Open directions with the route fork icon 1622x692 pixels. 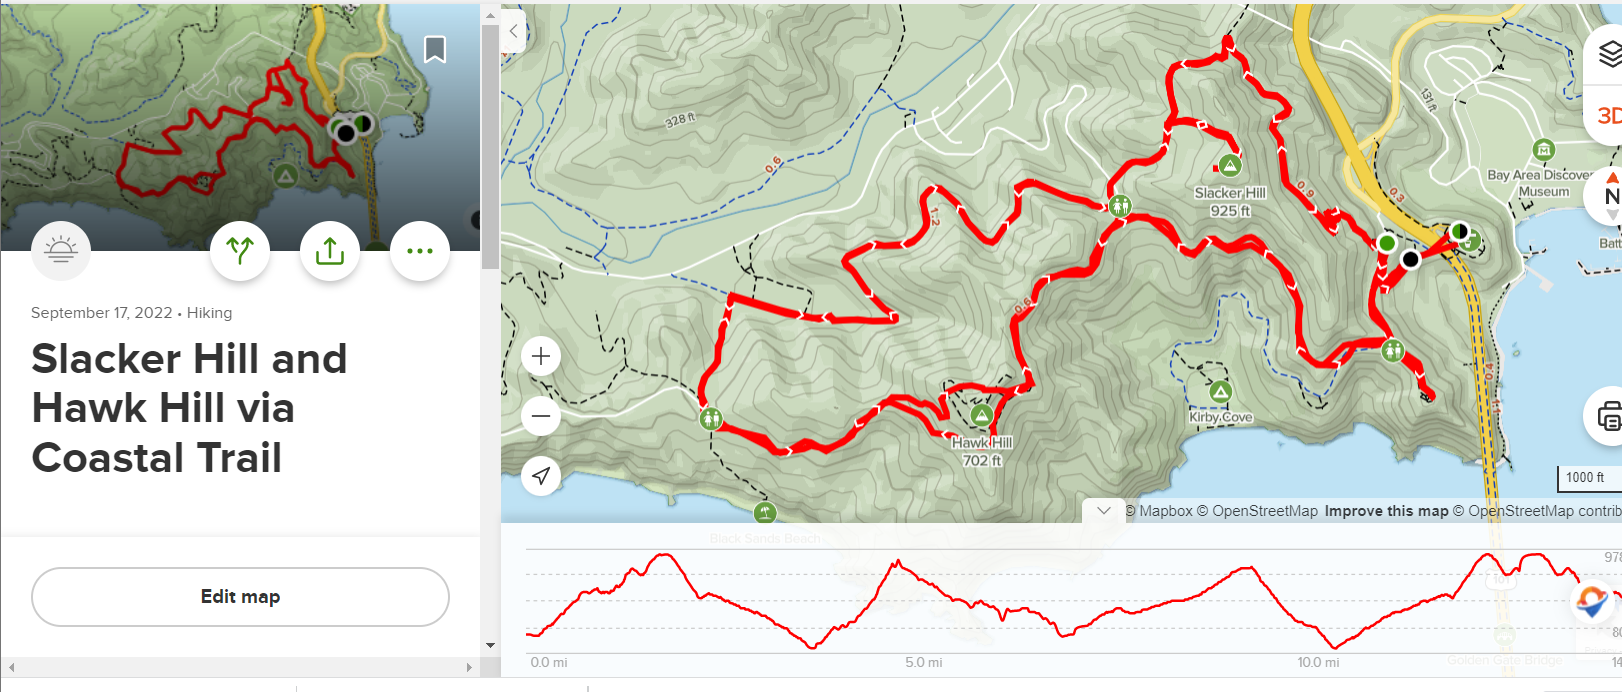coord(240,250)
